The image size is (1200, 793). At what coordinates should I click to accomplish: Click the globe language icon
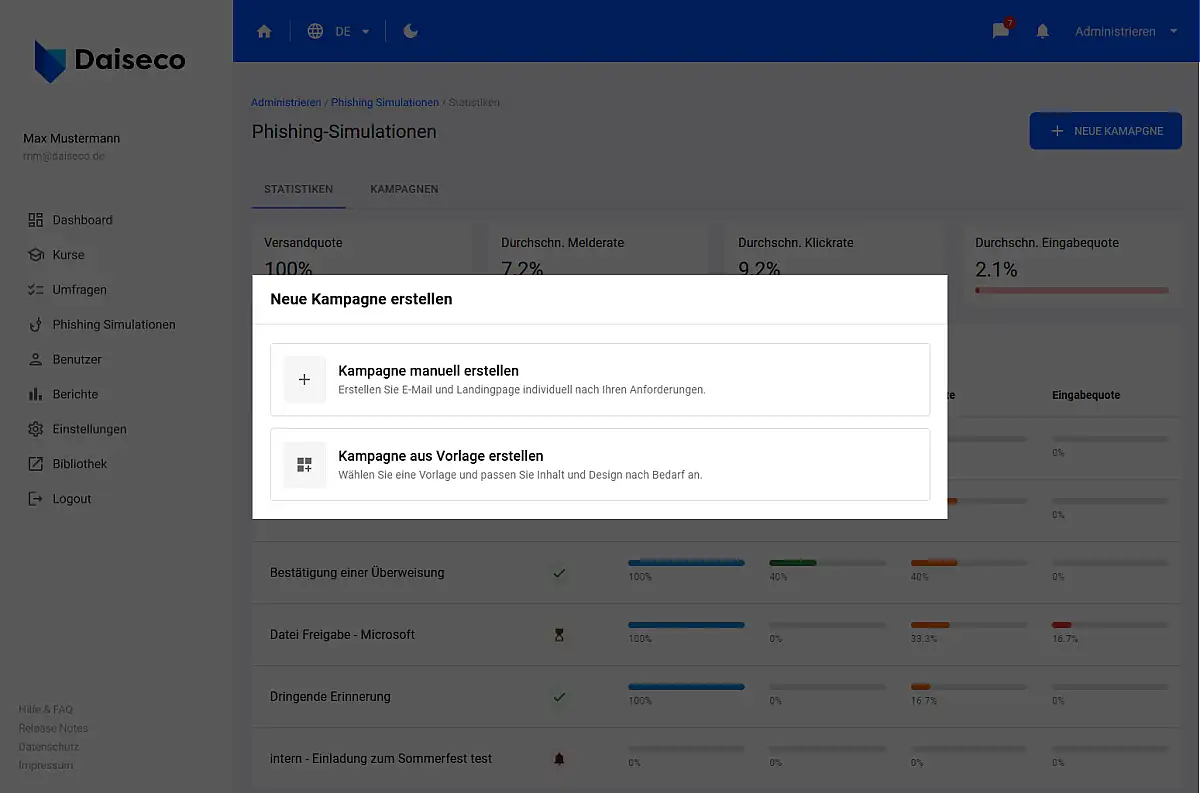pyautogui.click(x=315, y=31)
